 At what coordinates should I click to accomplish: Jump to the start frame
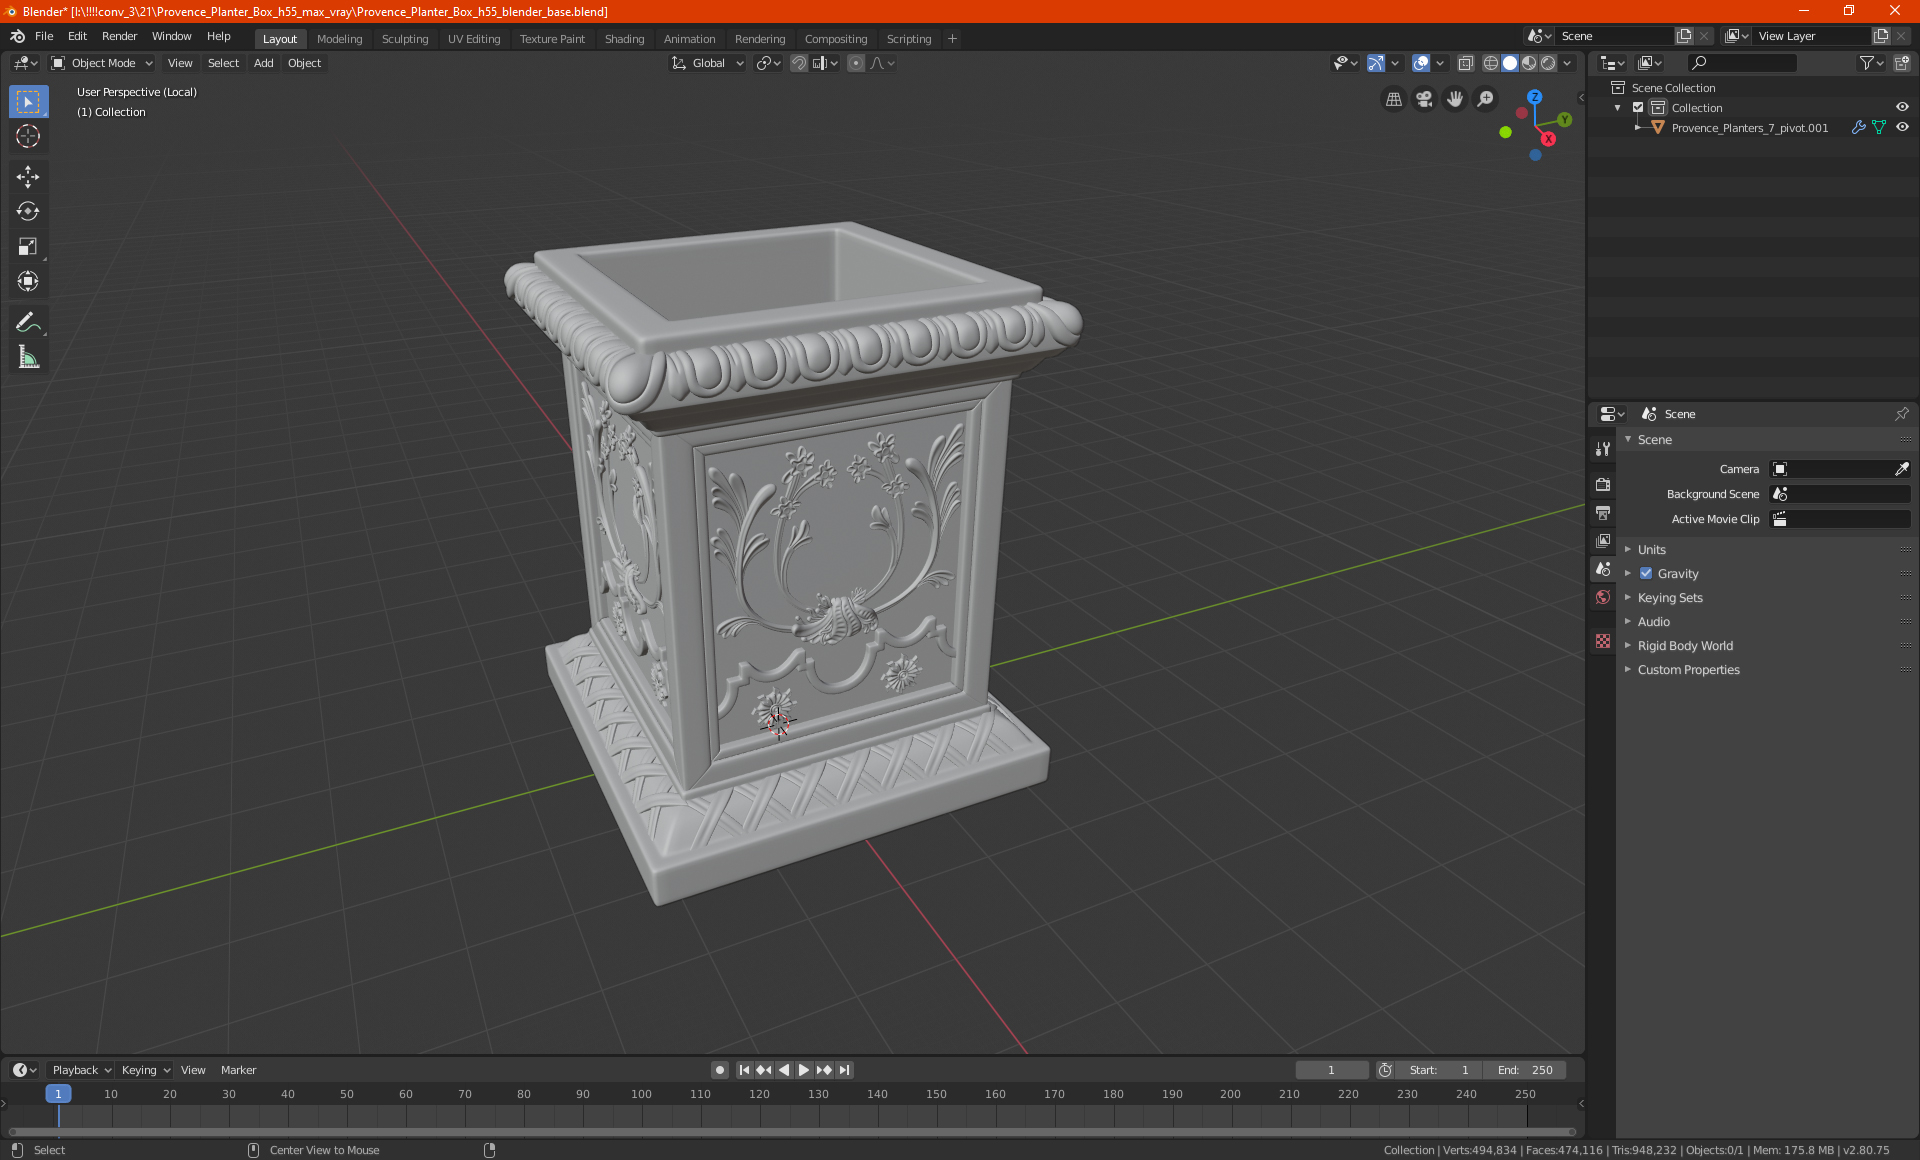point(744,1070)
